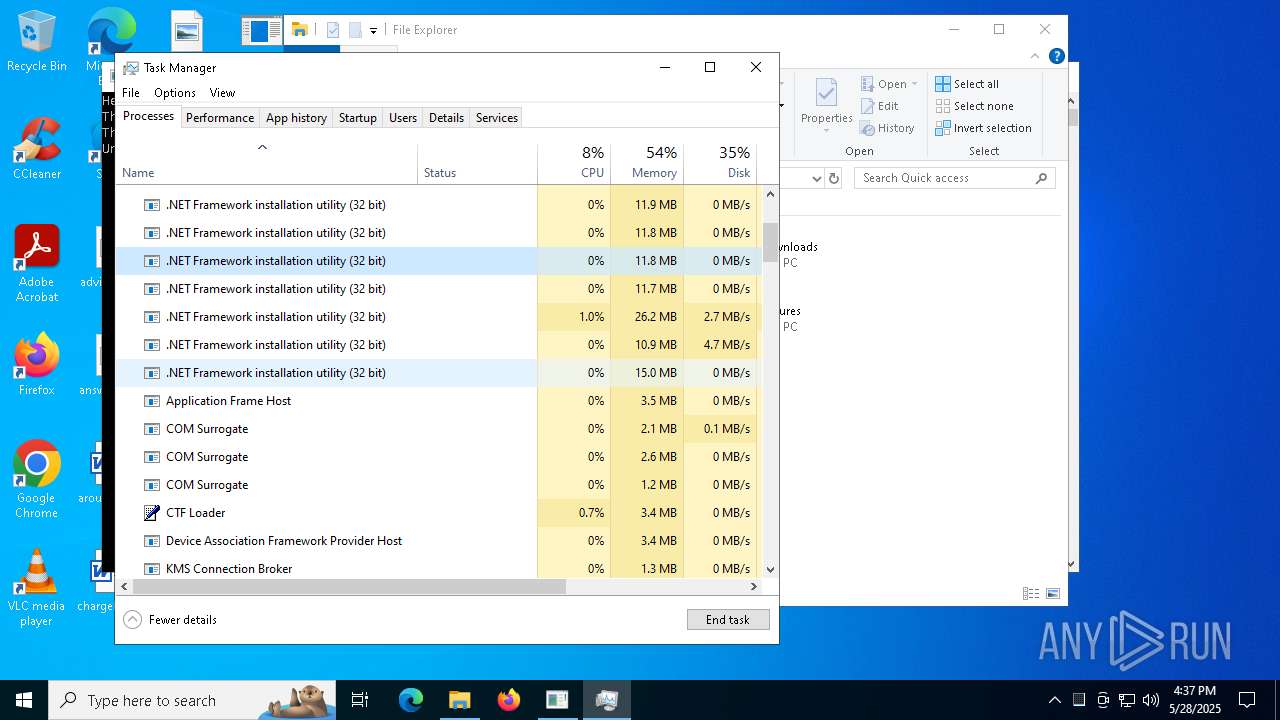Sort processes by Disk column
Image resolution: width=1280 pixels, height=720 pixels.
point(720,164)
